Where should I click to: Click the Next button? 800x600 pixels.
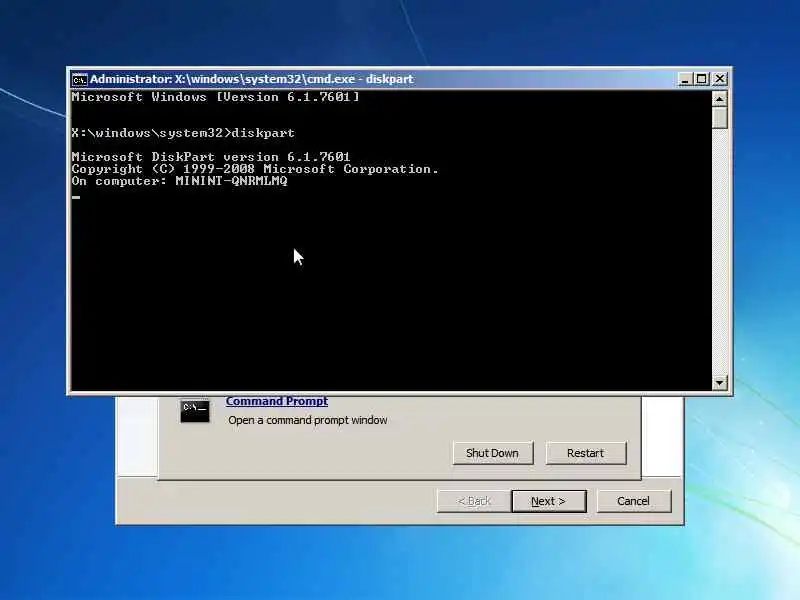tap(548, 501)
